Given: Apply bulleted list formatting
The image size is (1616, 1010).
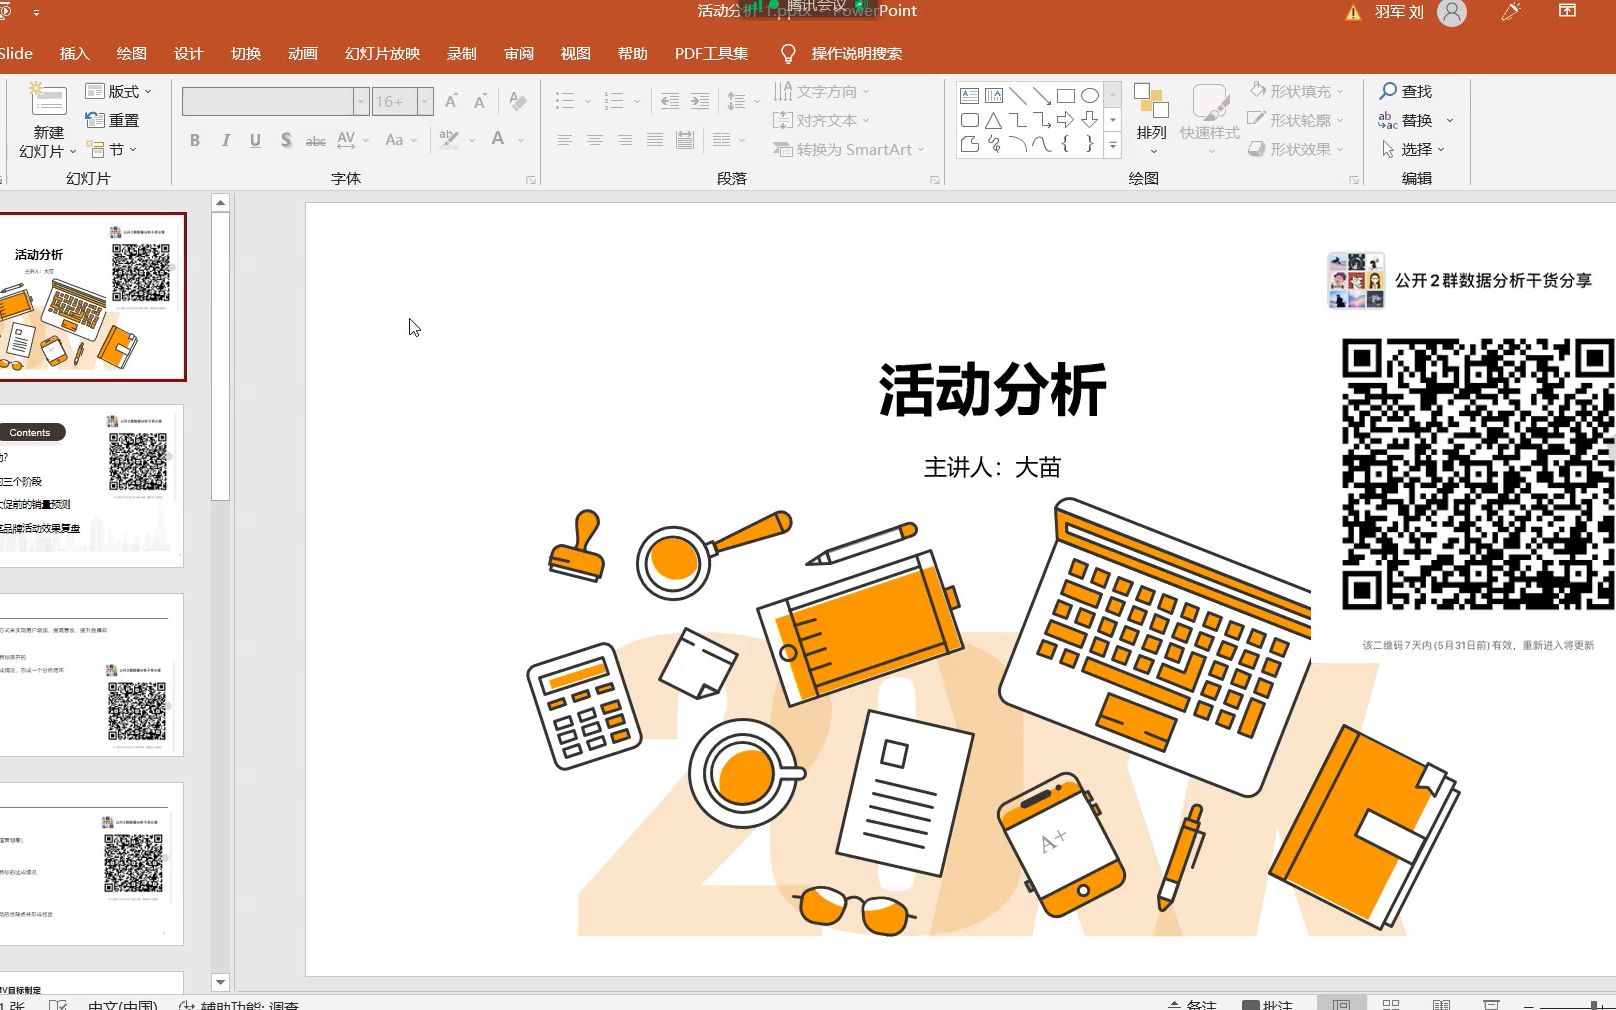Looking at the screenshot, I should click(x=566, y=101).
